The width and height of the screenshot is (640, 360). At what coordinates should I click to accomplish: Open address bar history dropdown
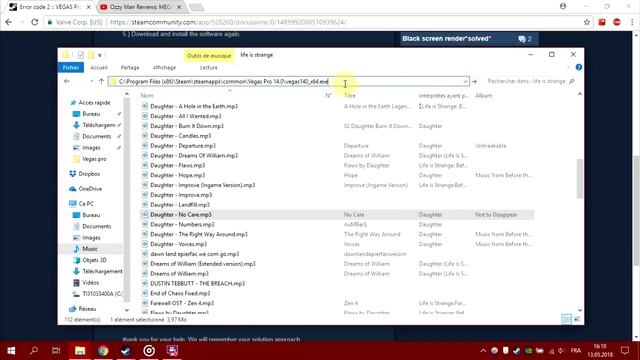click(465, 82)
